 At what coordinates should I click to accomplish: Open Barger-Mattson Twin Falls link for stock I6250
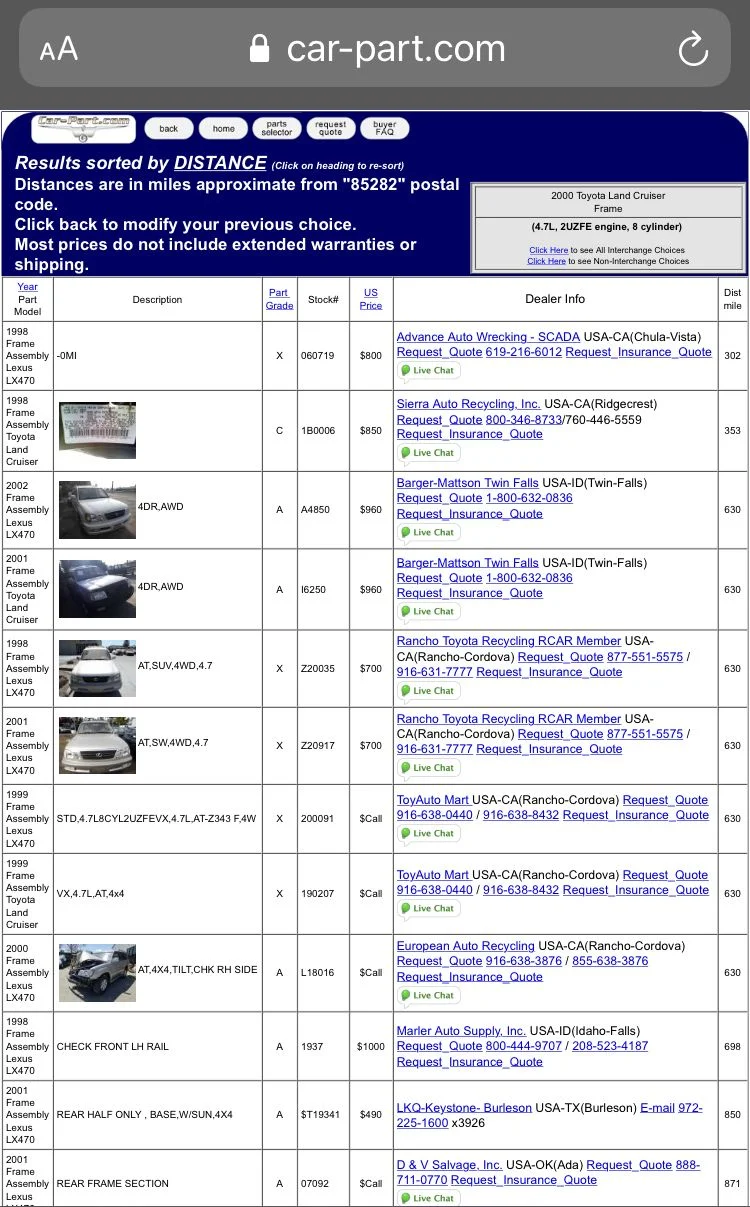point(468,563)
